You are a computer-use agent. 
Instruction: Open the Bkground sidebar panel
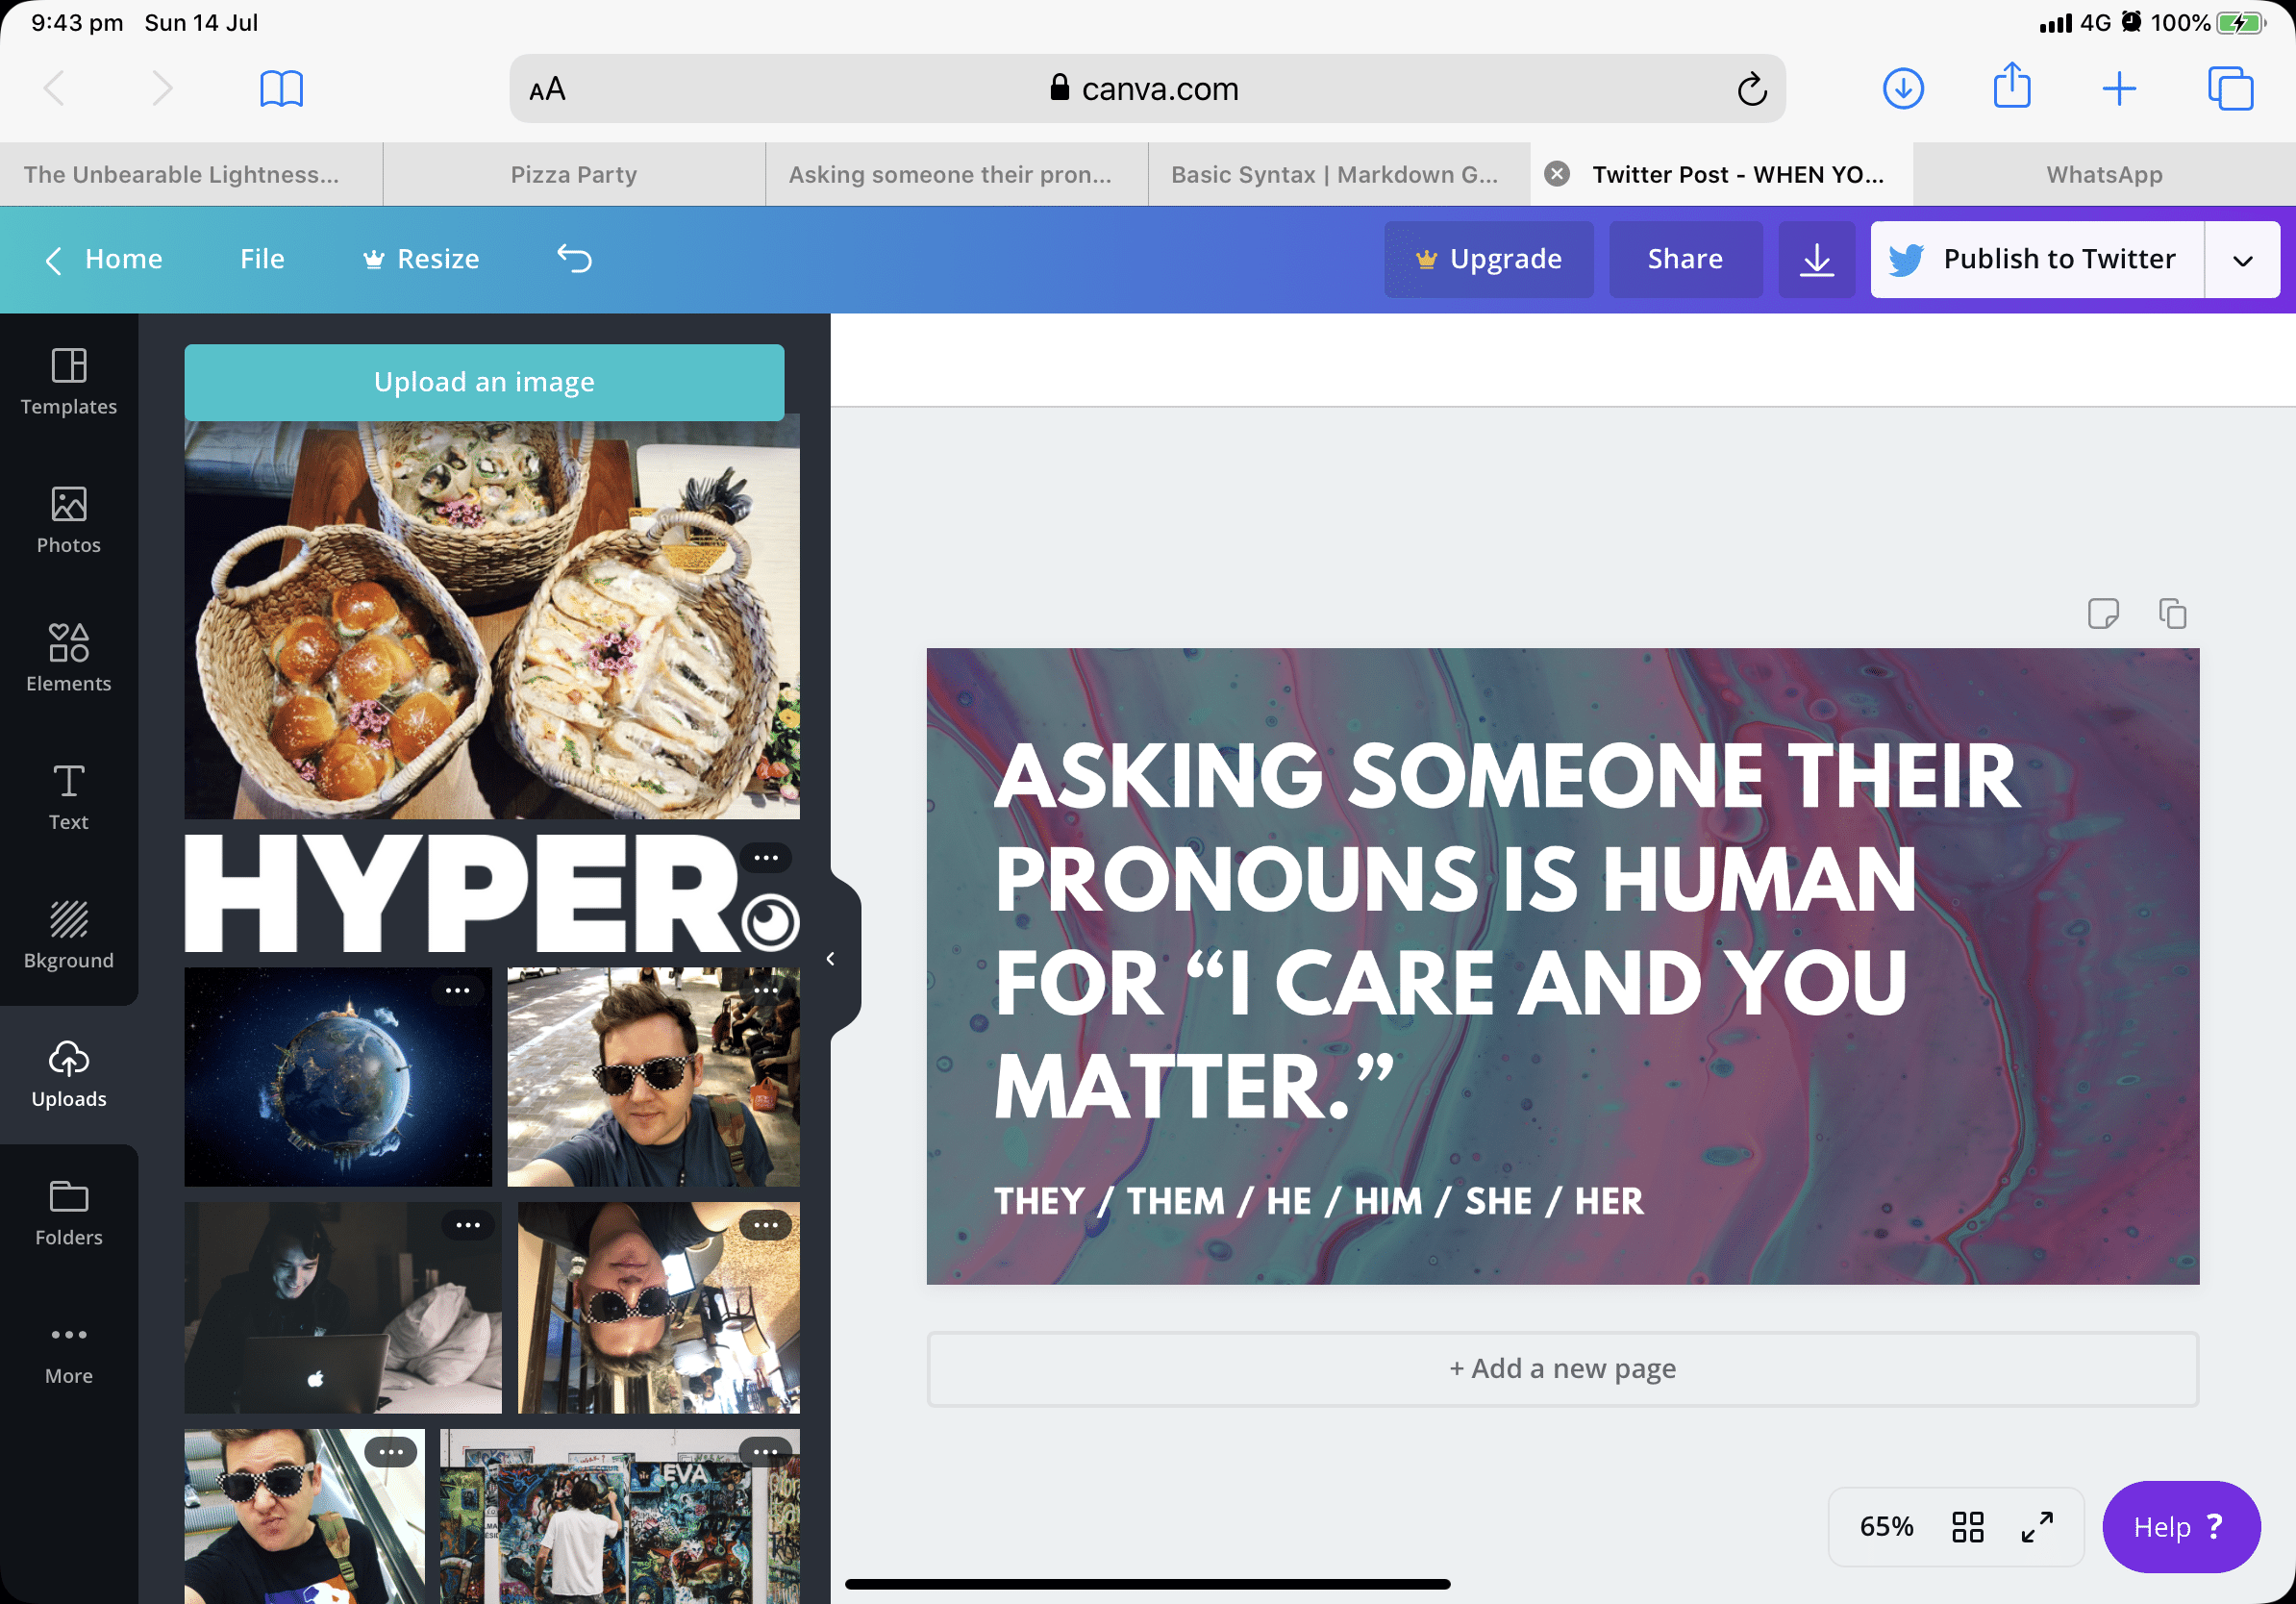(x=68, y=935)
